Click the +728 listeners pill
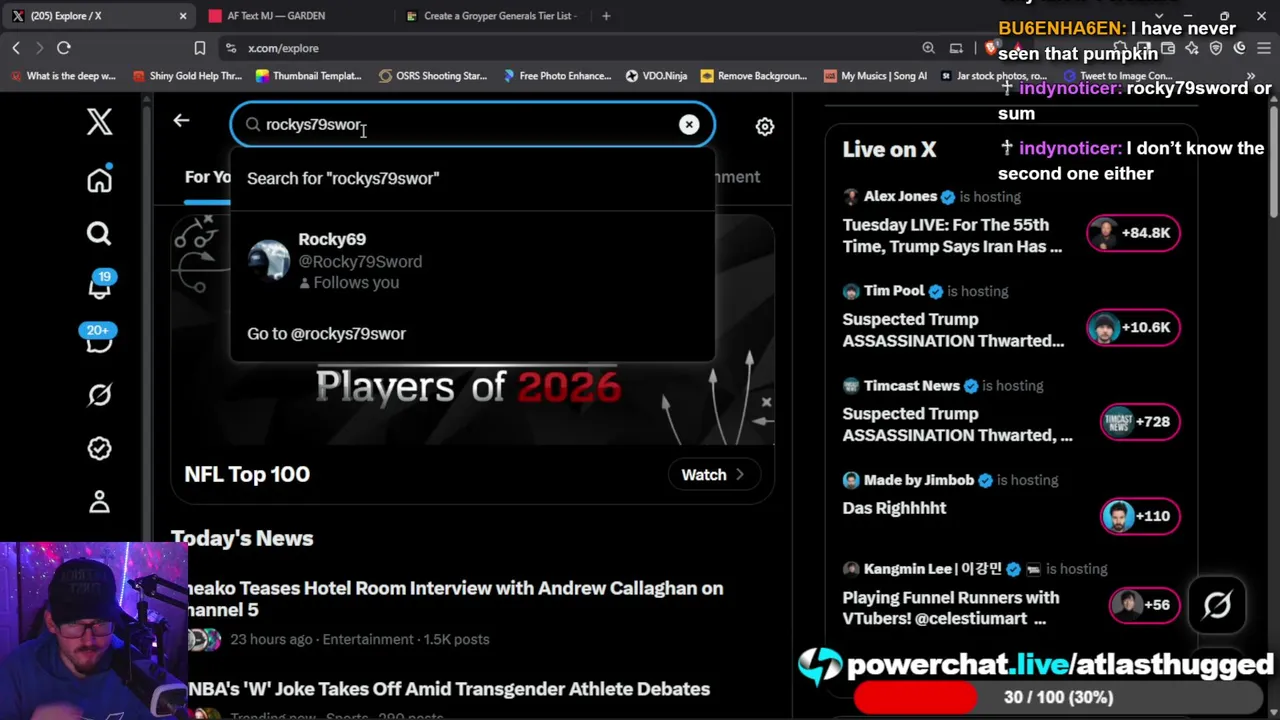Image resolution: width=1280 pixels, height=720 pixels. point(1139,421)
